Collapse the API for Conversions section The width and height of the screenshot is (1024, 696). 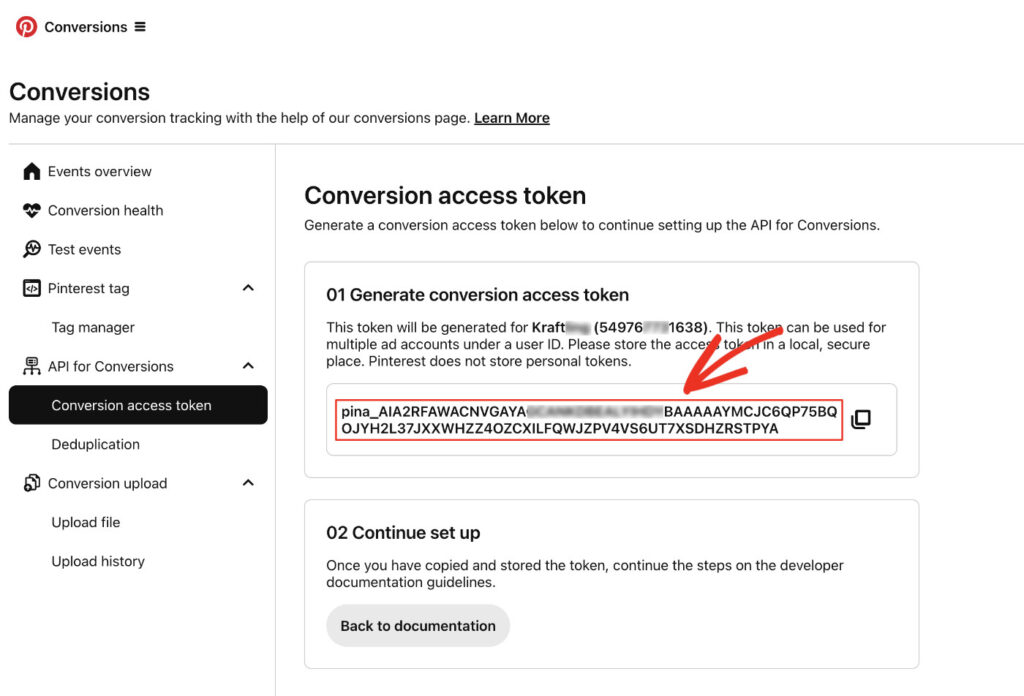[249, 366]
